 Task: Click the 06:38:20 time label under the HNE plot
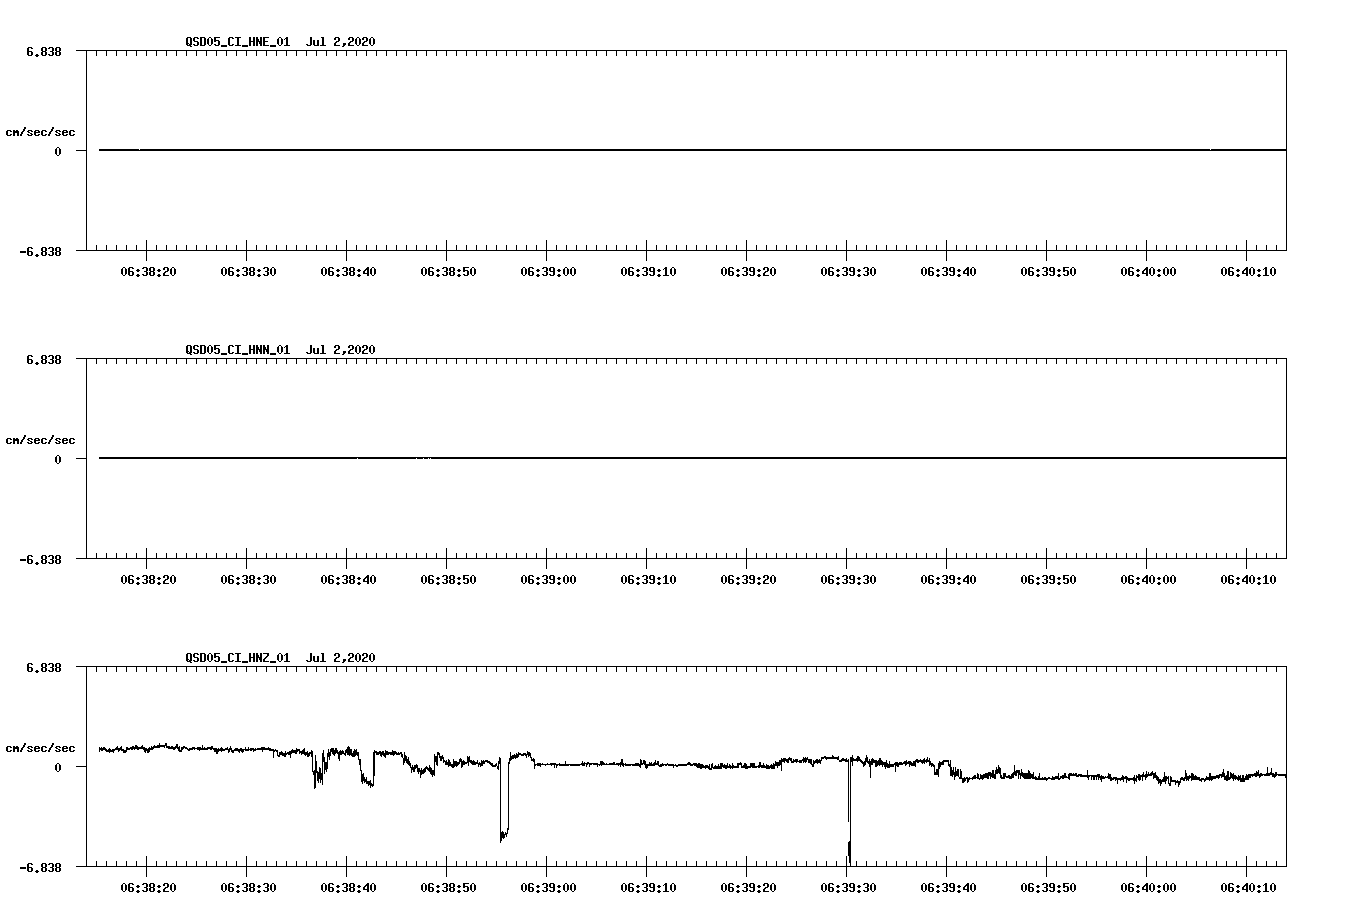click(x=148, y=271)
